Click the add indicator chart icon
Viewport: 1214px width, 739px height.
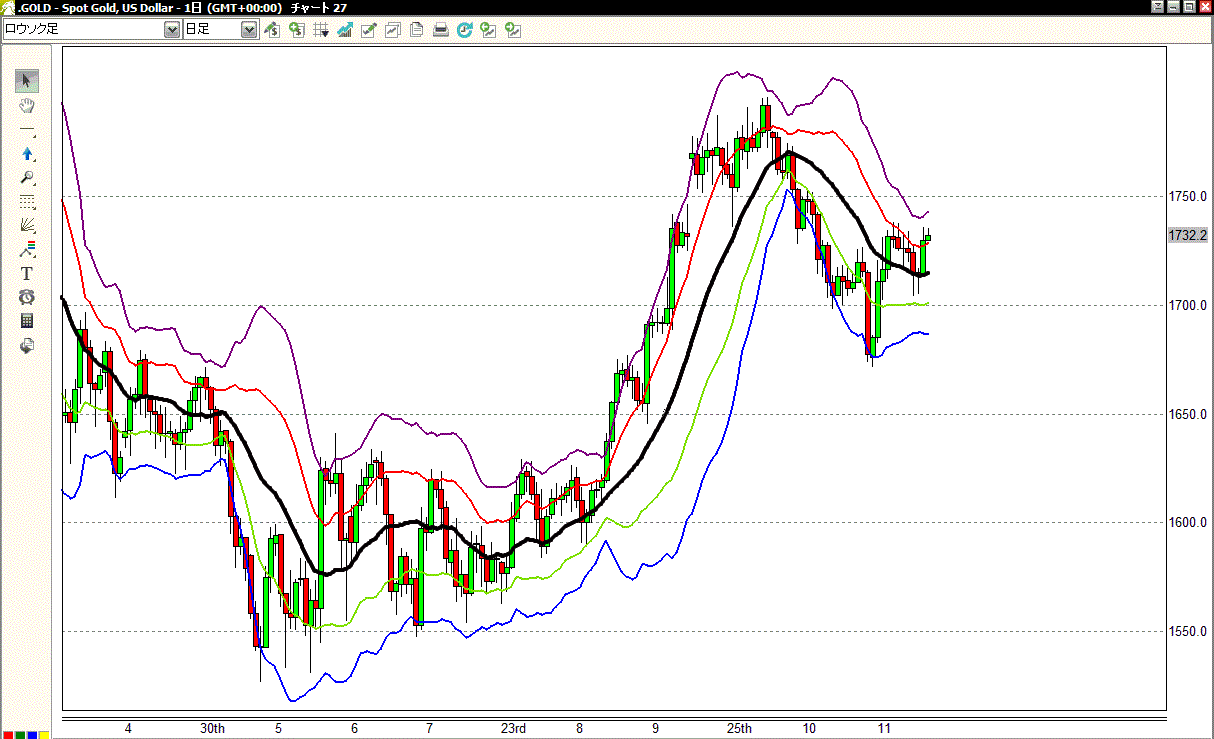345,30
